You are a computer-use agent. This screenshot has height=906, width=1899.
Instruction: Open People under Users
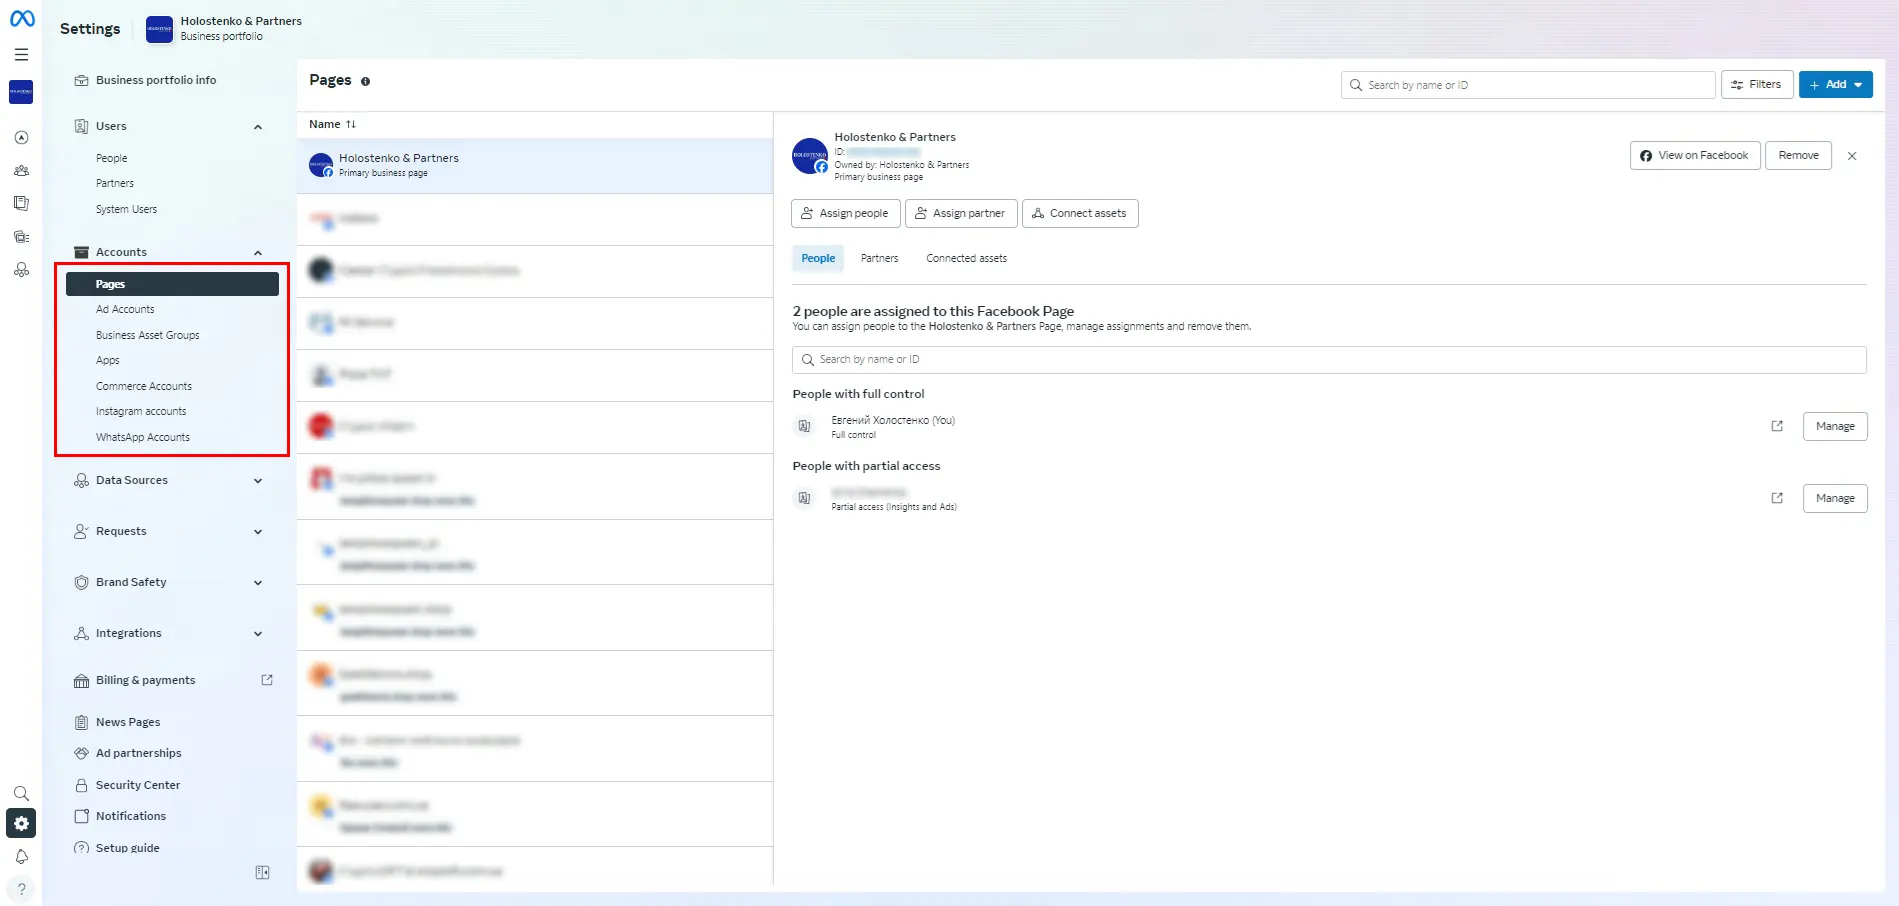pyautogui.click(x=112, y=158)
